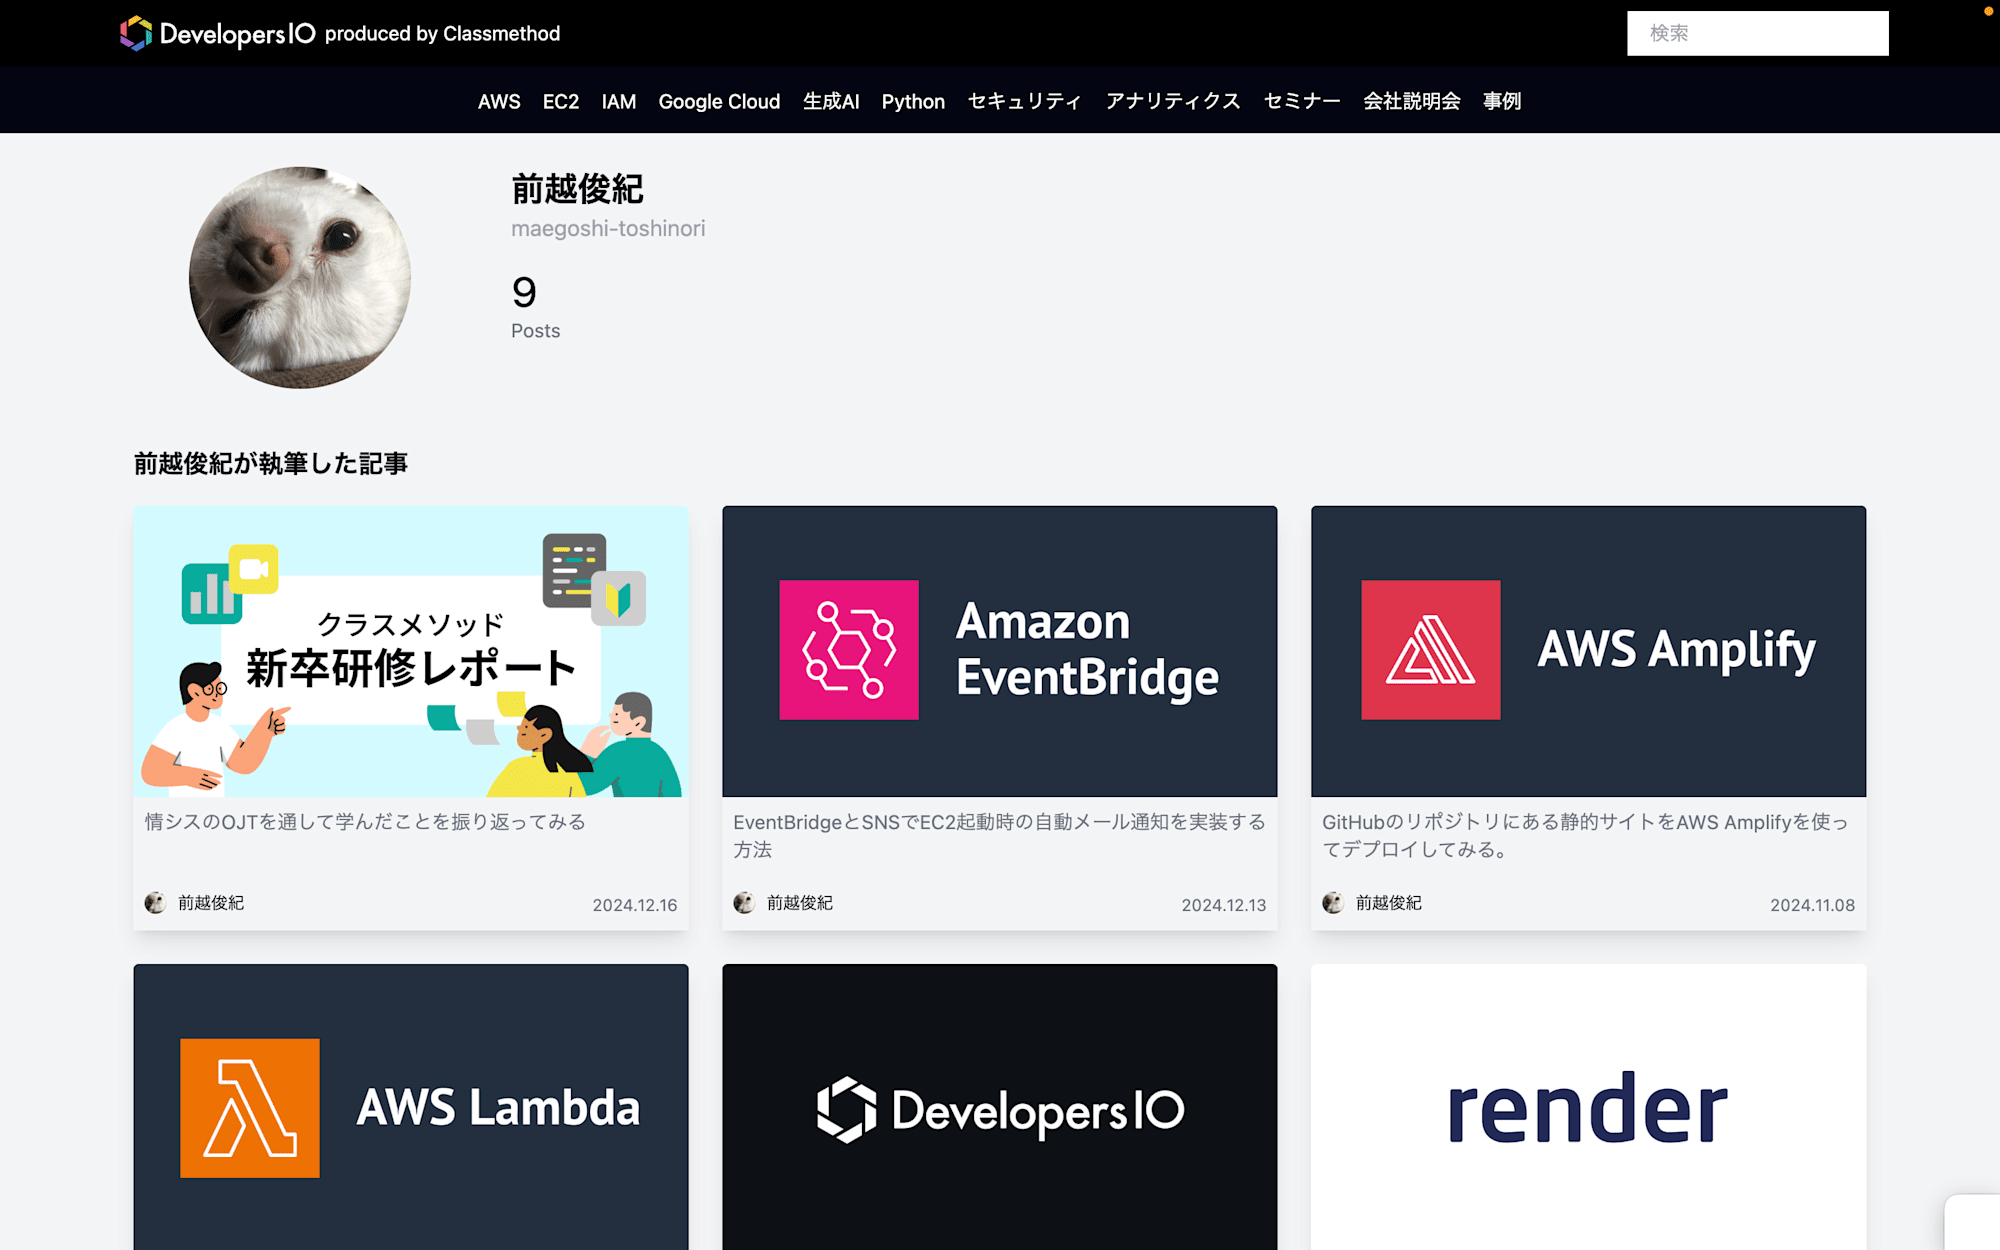Open the アナリティクス navigation item
2000x1250 pixels.
pos(1173,101)
